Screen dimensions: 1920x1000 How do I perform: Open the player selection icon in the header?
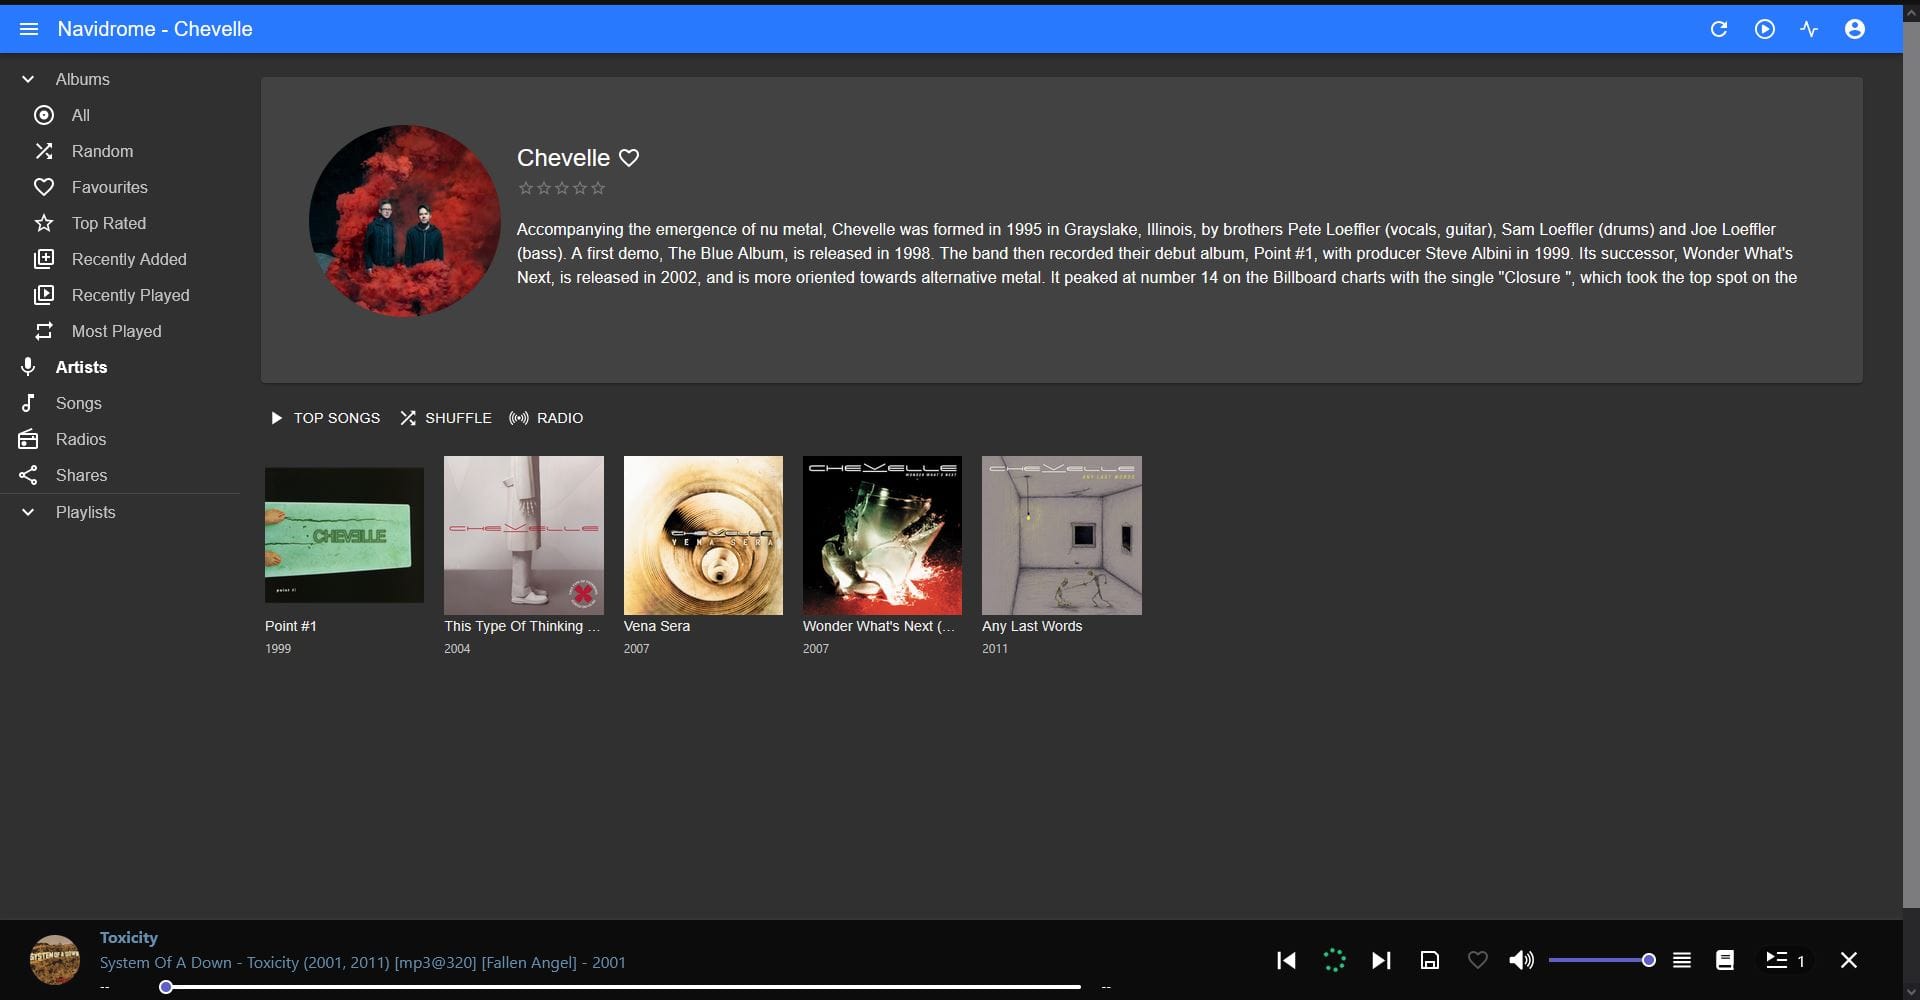pyautogui.click(x=1765, y=29)
